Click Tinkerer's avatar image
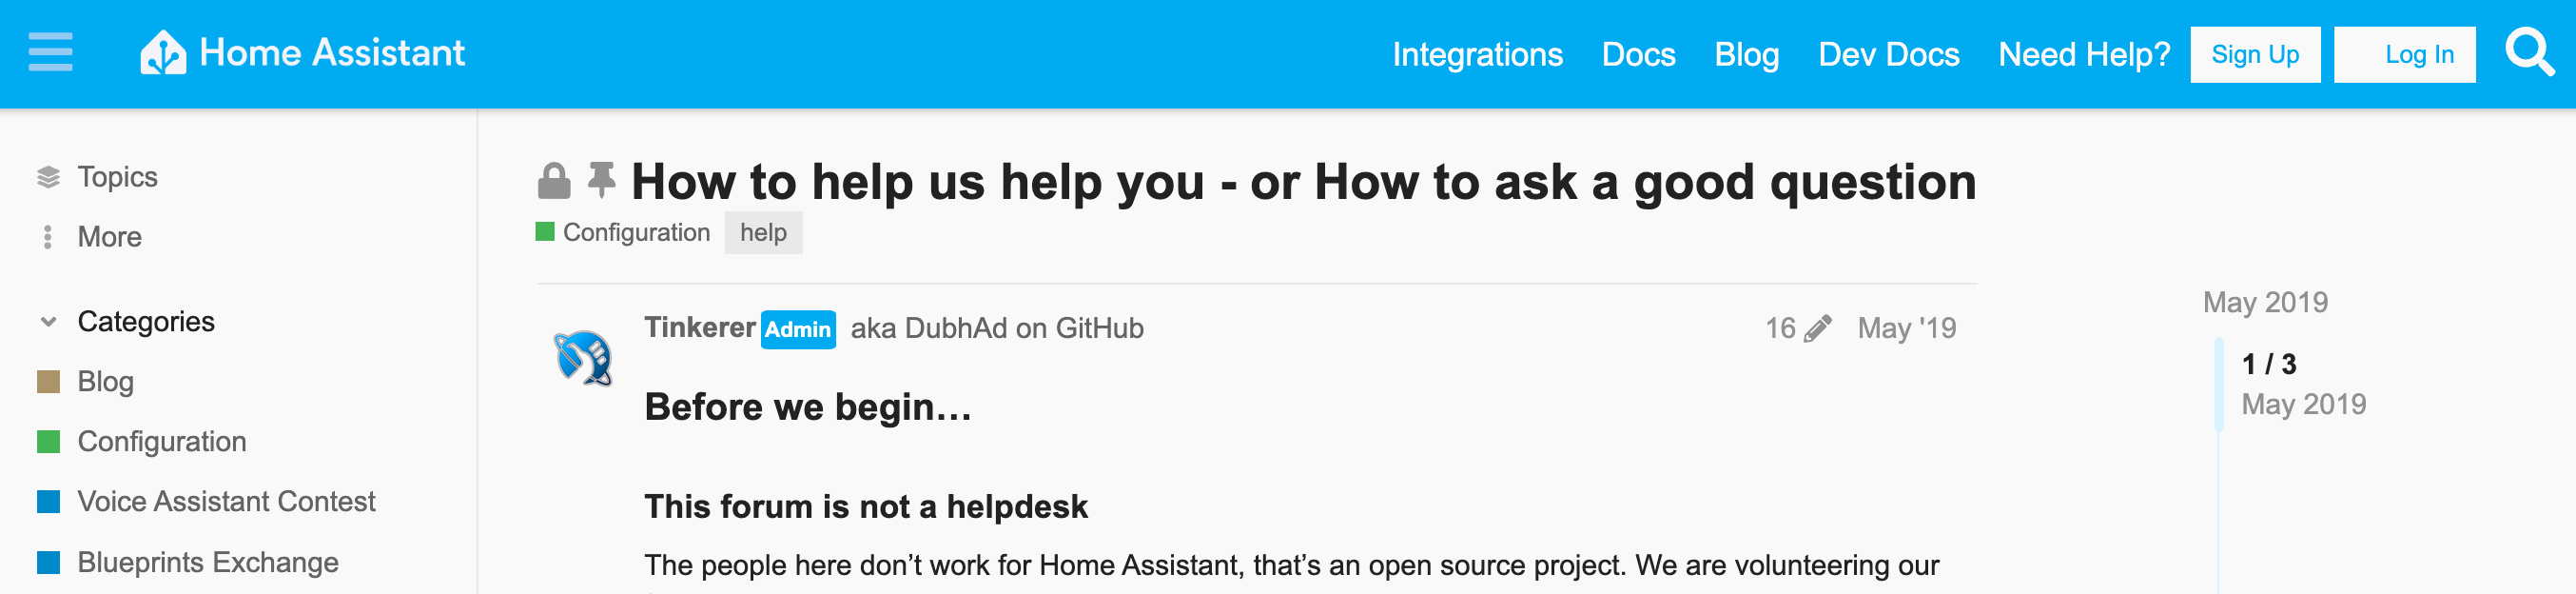Screen dimensions: 2576x594 click(x=583, y=358)
